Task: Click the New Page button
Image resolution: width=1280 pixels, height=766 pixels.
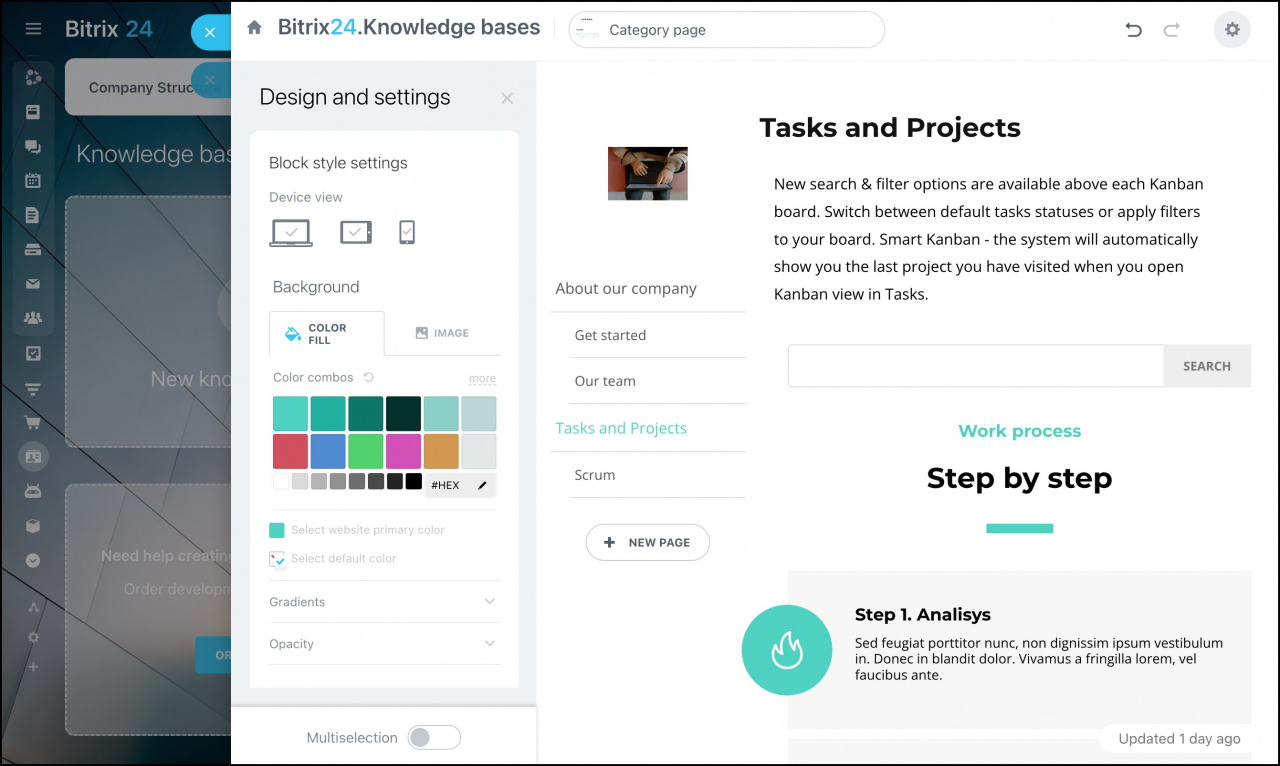Action: pos(648,542)
